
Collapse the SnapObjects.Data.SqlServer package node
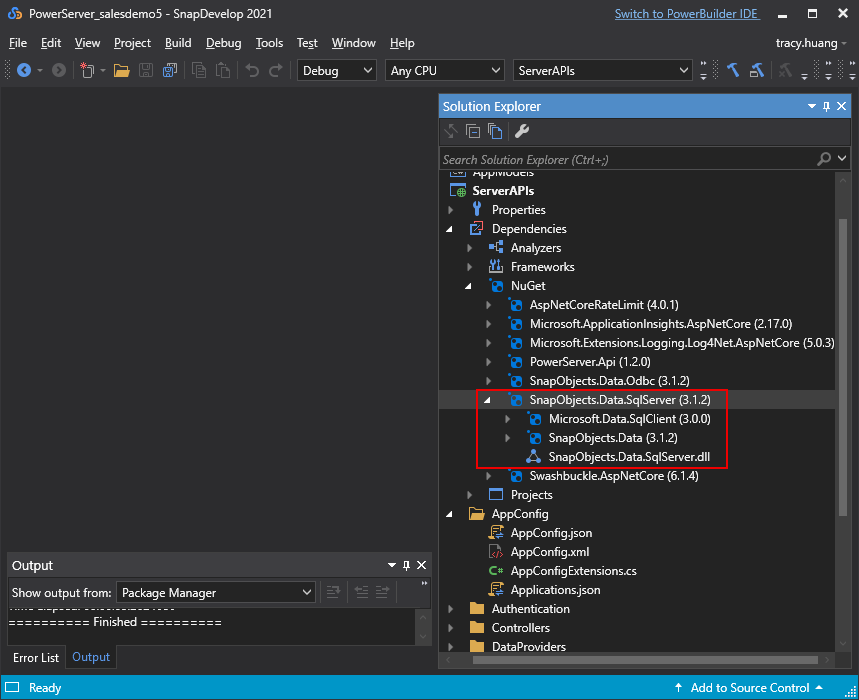pos(487,400)
